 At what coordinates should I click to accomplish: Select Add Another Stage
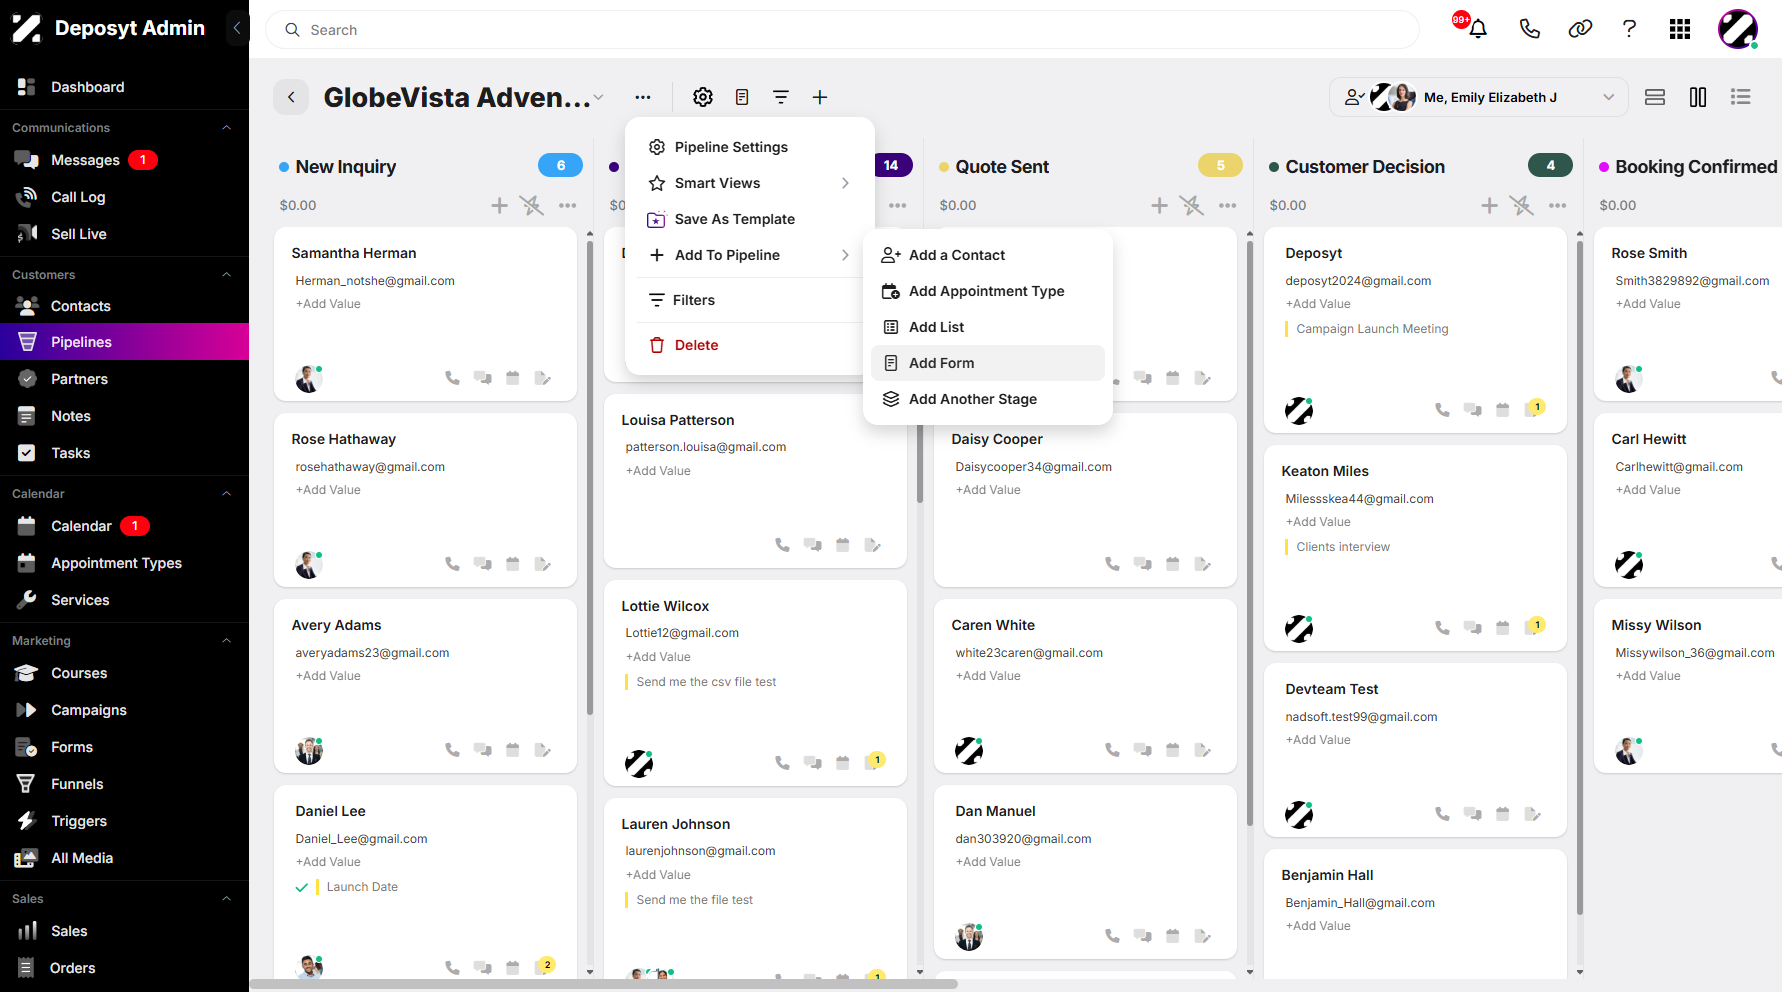988,399
